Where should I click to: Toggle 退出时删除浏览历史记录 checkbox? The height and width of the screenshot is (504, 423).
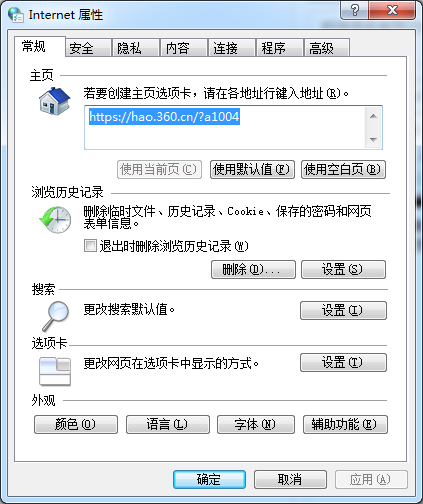[90, 246]
